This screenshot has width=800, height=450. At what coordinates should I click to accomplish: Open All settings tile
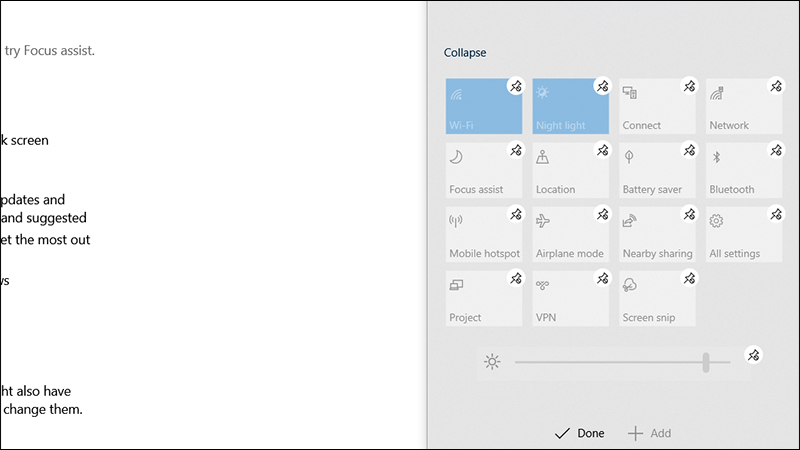coord(742,235)
